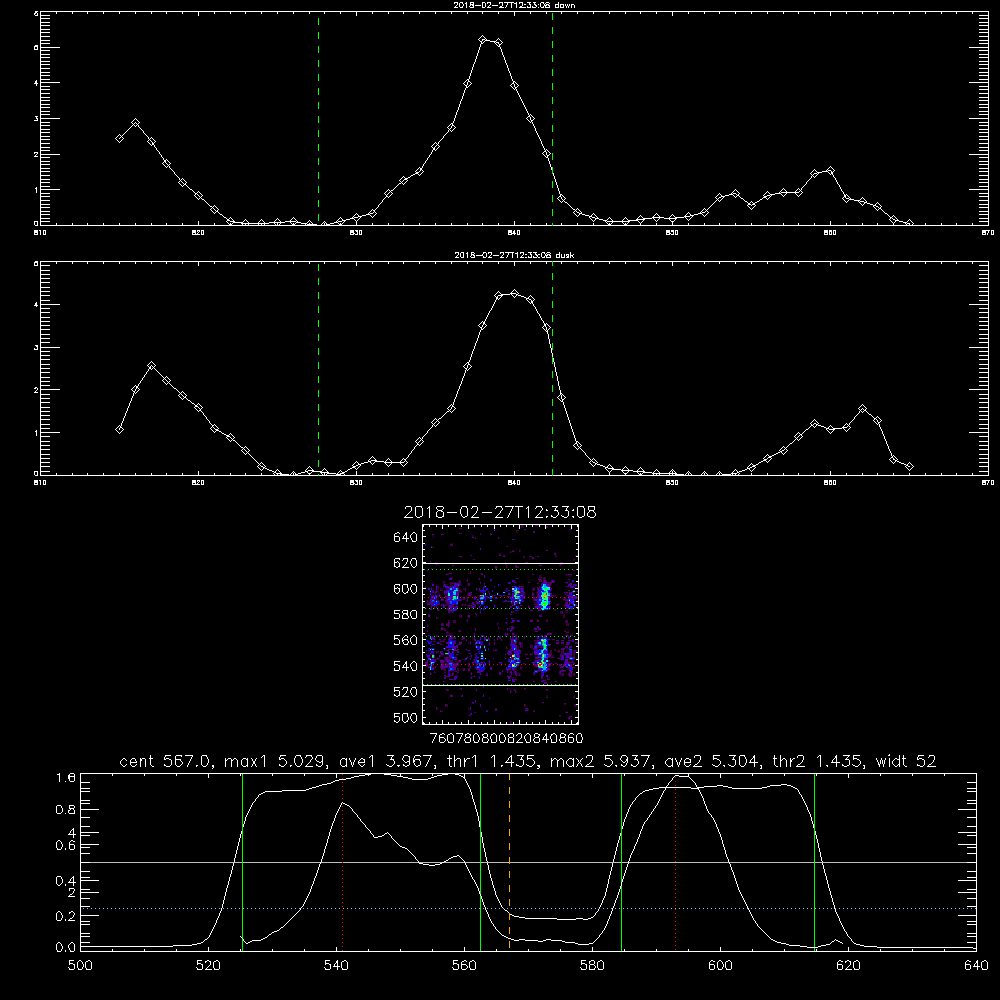Click the "520" label beside the spectrogram image
Image resolution: width=1000 pixels, height=1000 pixels.
tap(405, 691)
